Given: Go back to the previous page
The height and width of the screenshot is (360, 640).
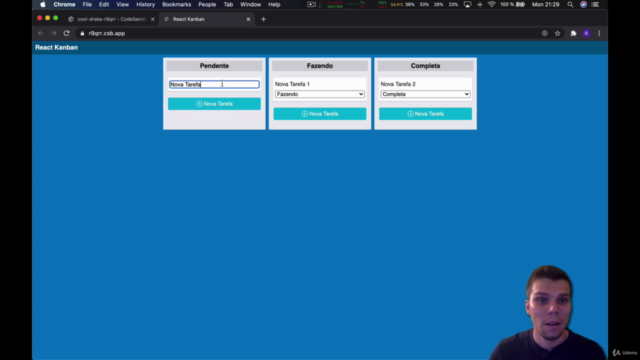Looking at the screenshot, I should pos(40,33).
